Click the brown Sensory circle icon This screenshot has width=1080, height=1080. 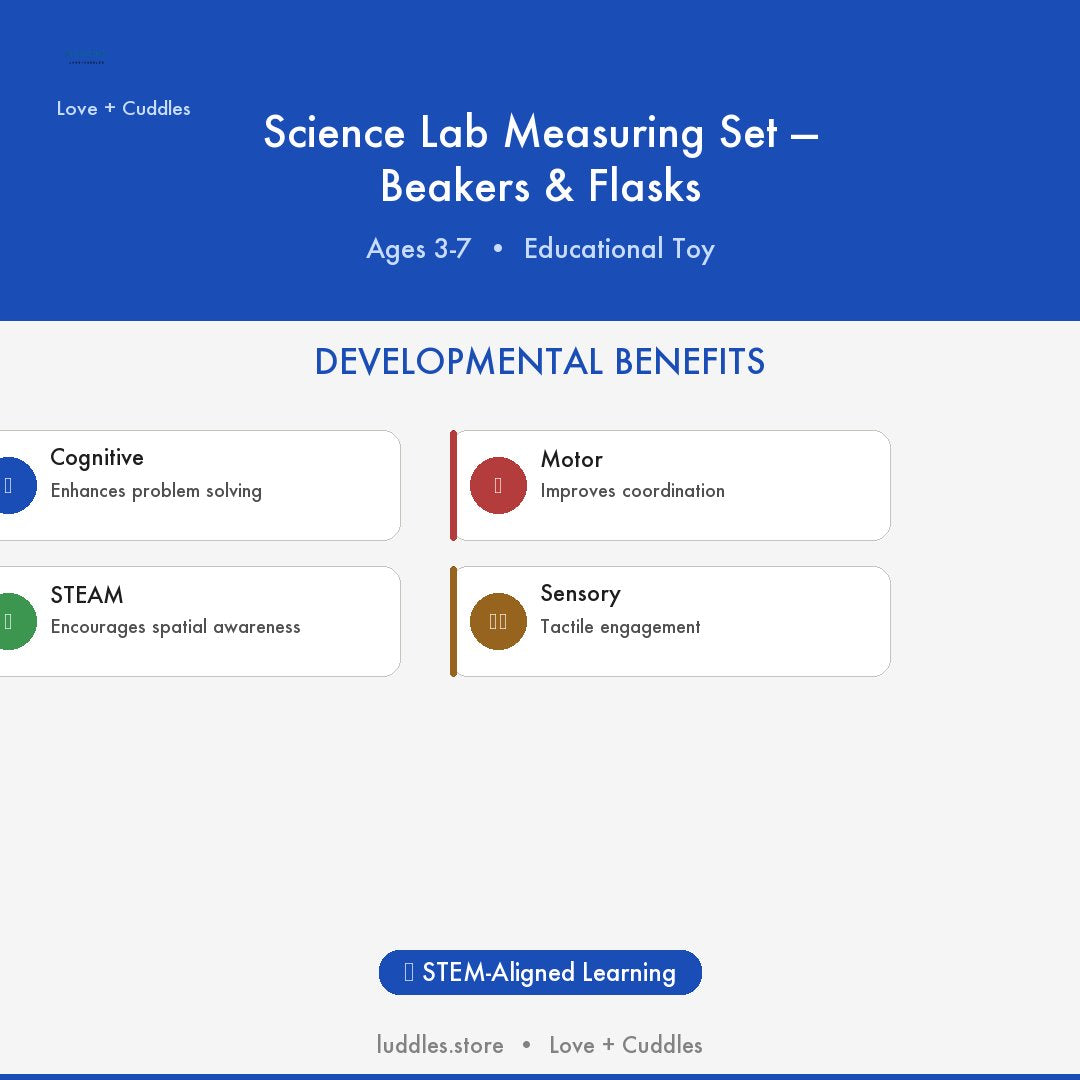tap(498, 621)
